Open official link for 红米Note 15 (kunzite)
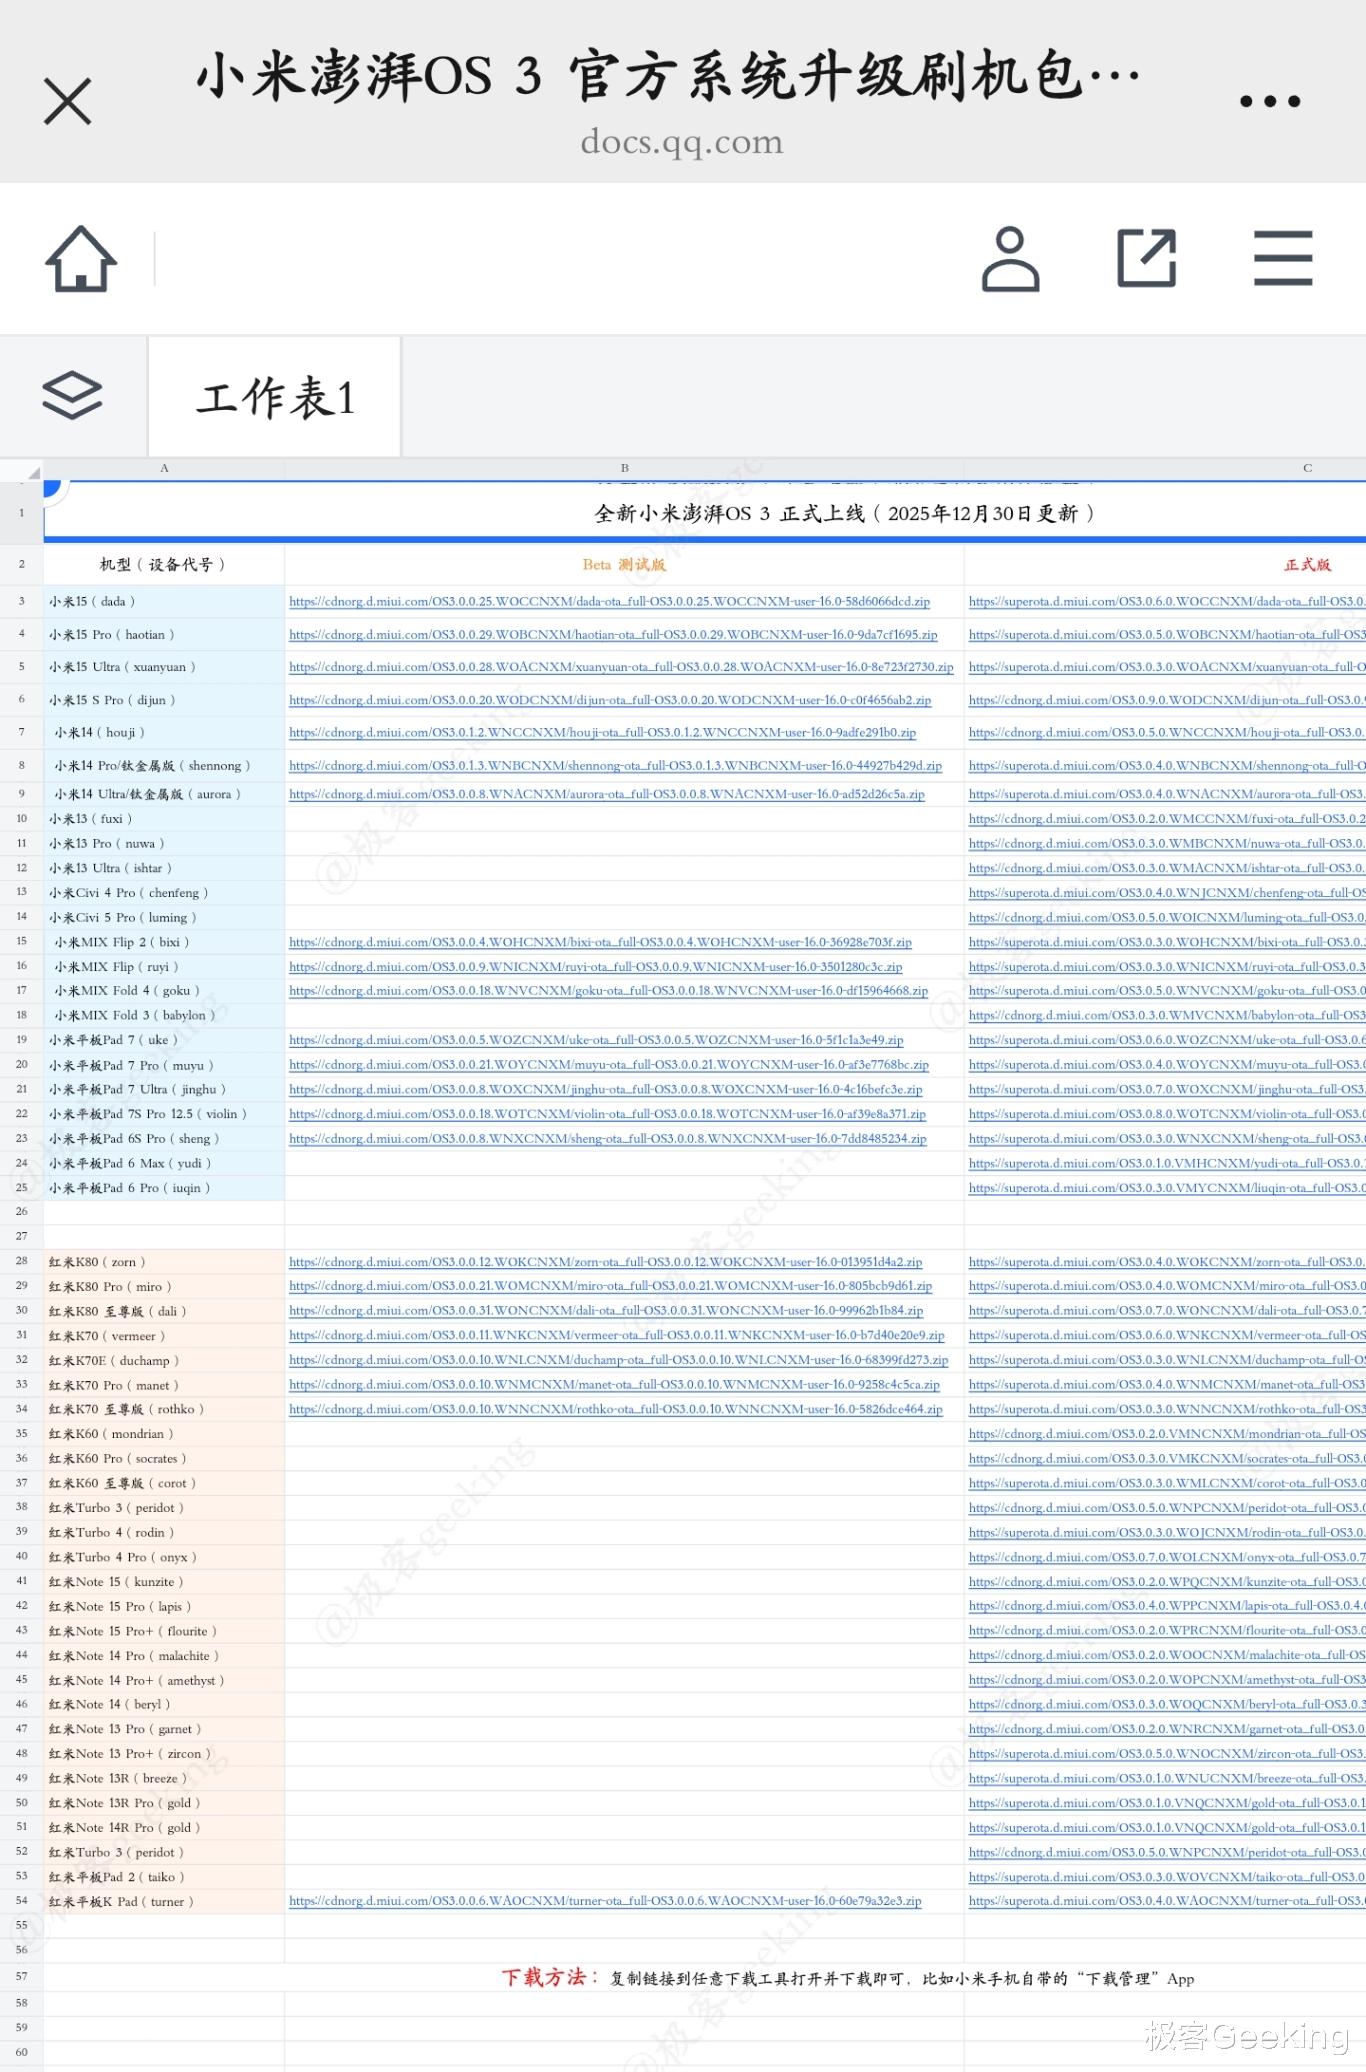 [x=1167, y=1582]
